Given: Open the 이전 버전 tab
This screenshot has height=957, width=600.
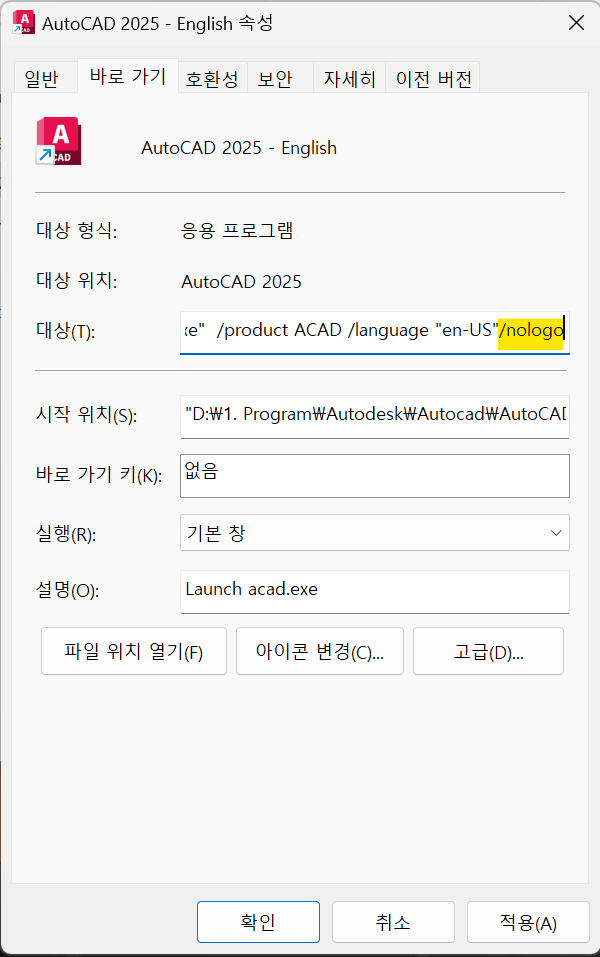Looking at the screenshot, I should point(433,79).
